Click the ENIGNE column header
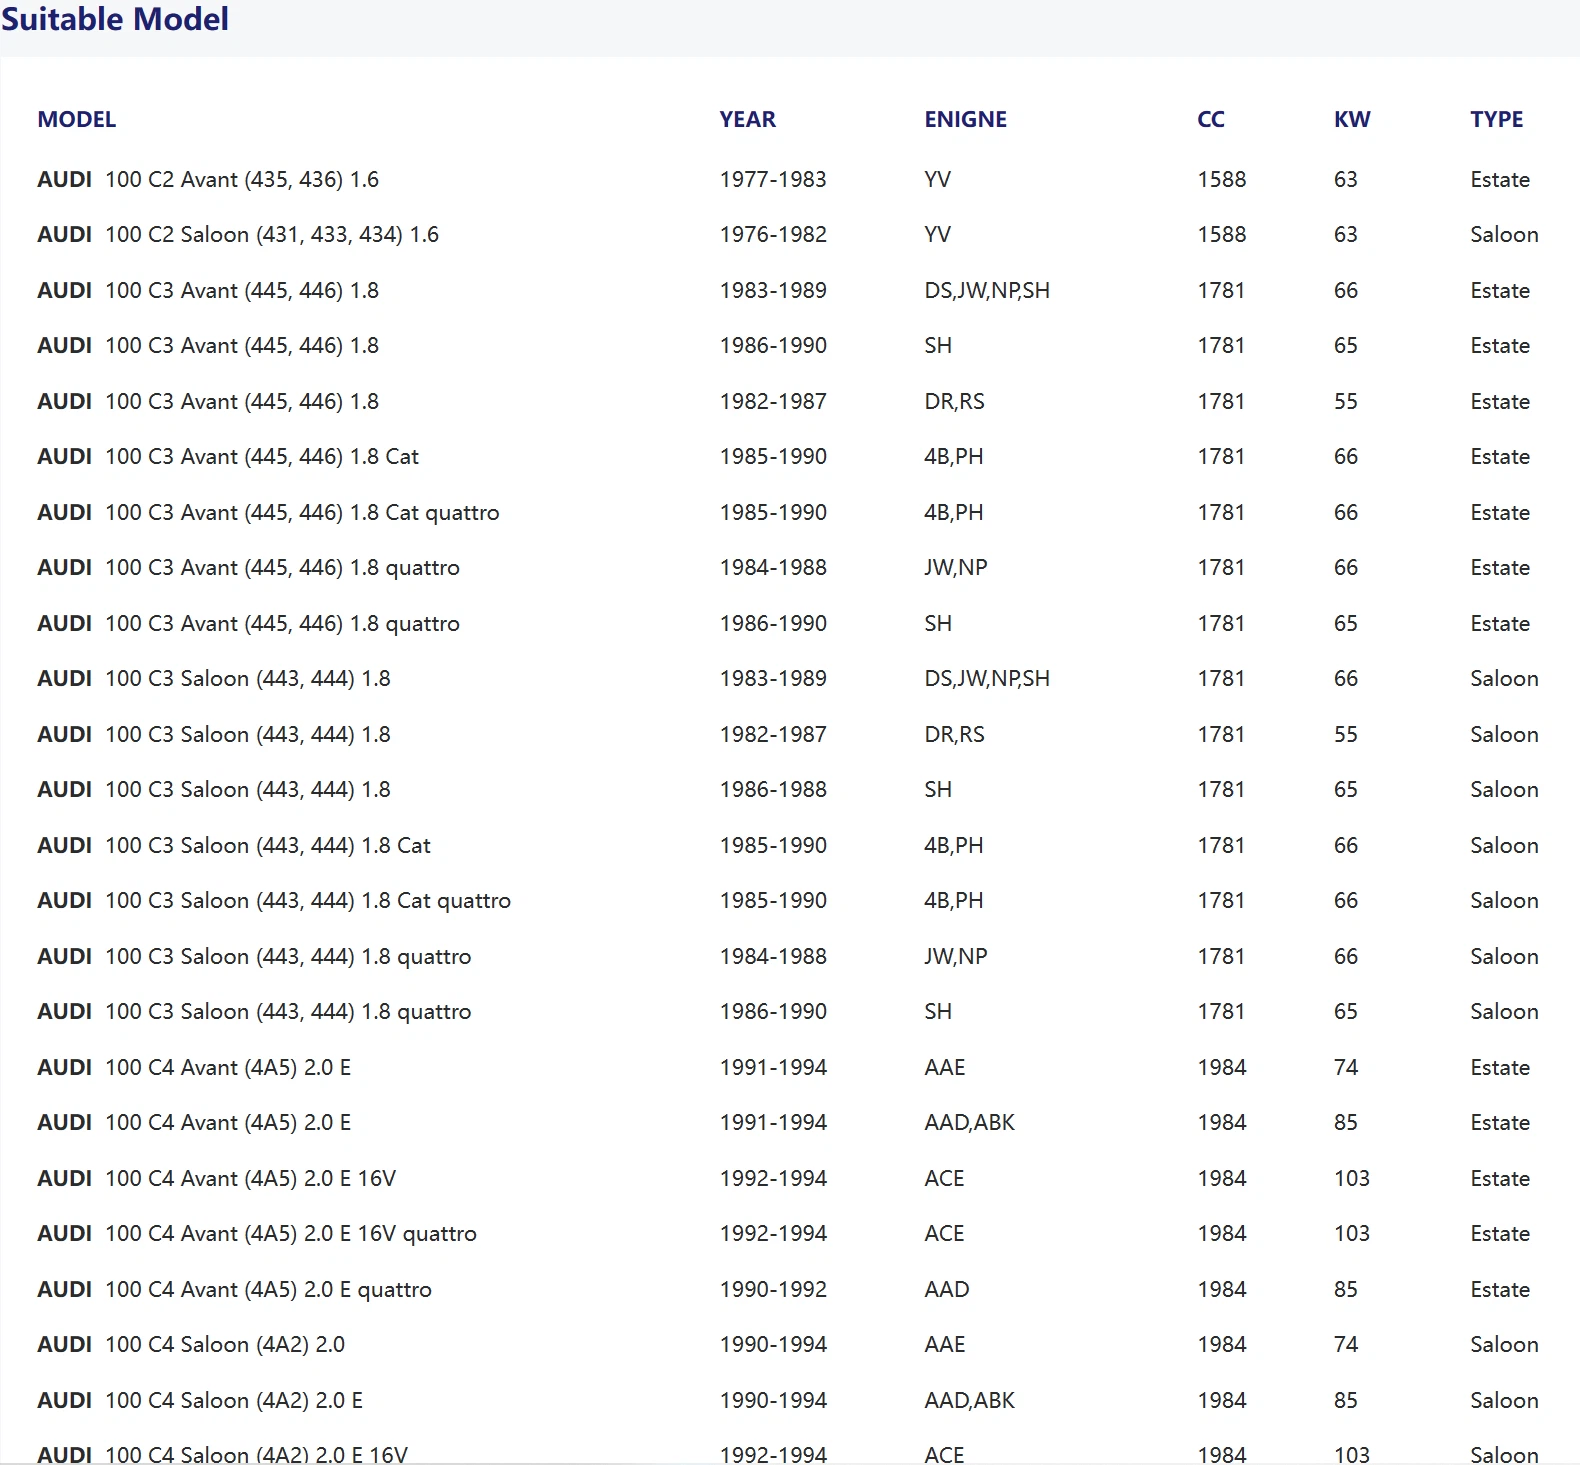 click(965, 120)
